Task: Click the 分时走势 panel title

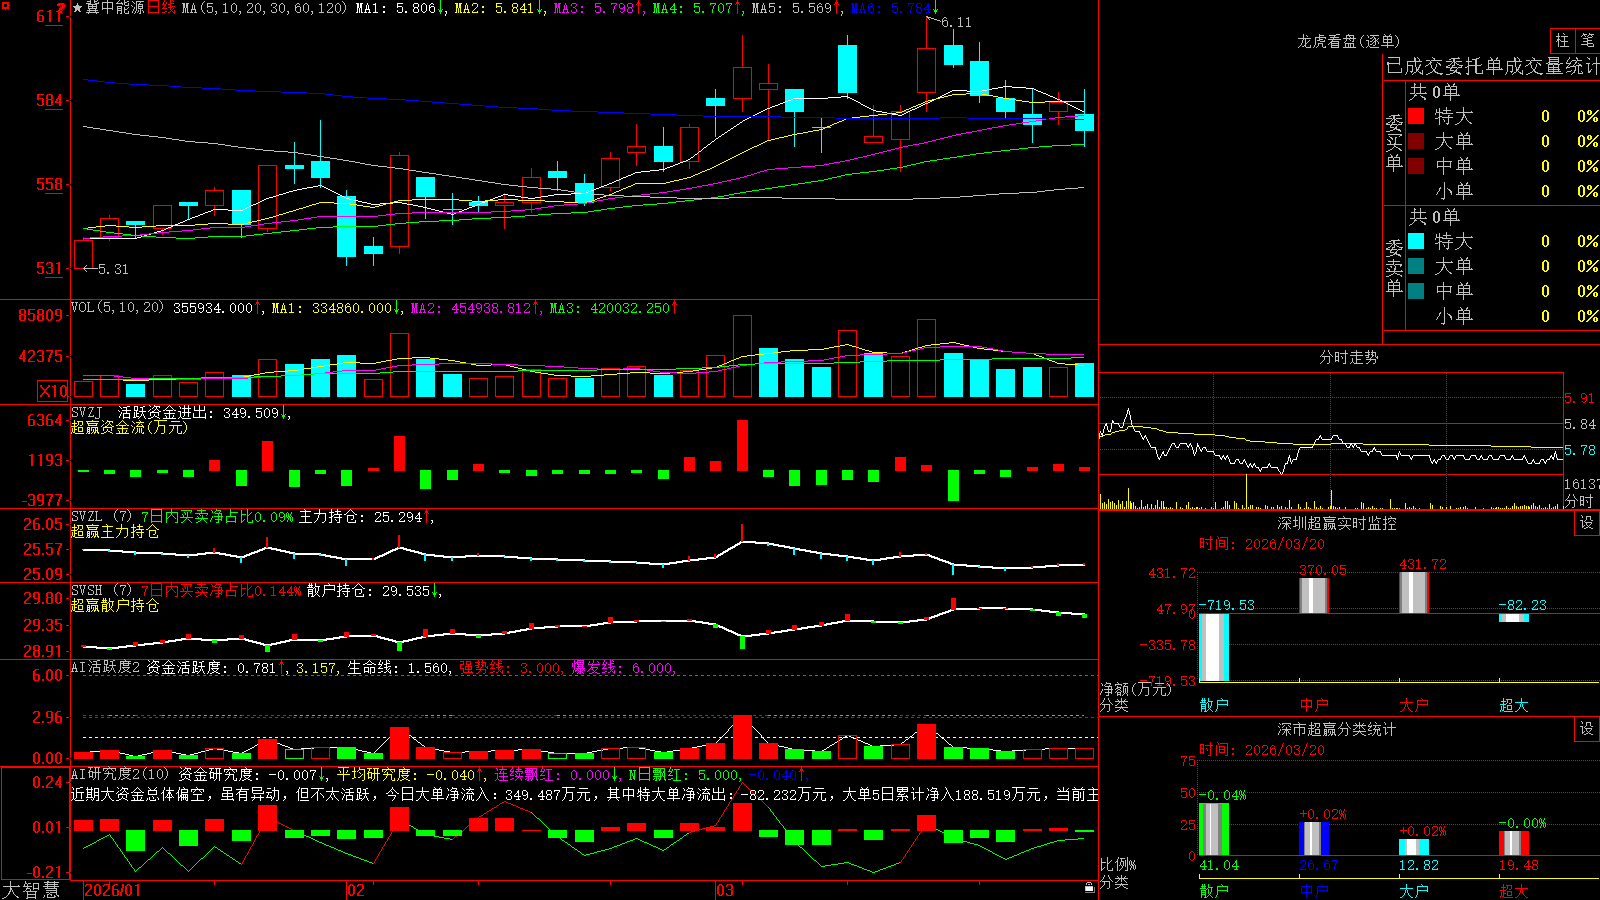Action: (1349, 357)
